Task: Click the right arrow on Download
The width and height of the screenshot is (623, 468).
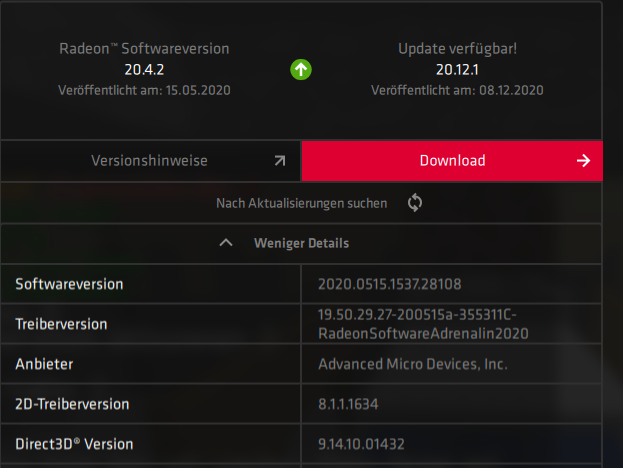Action: 583,161
